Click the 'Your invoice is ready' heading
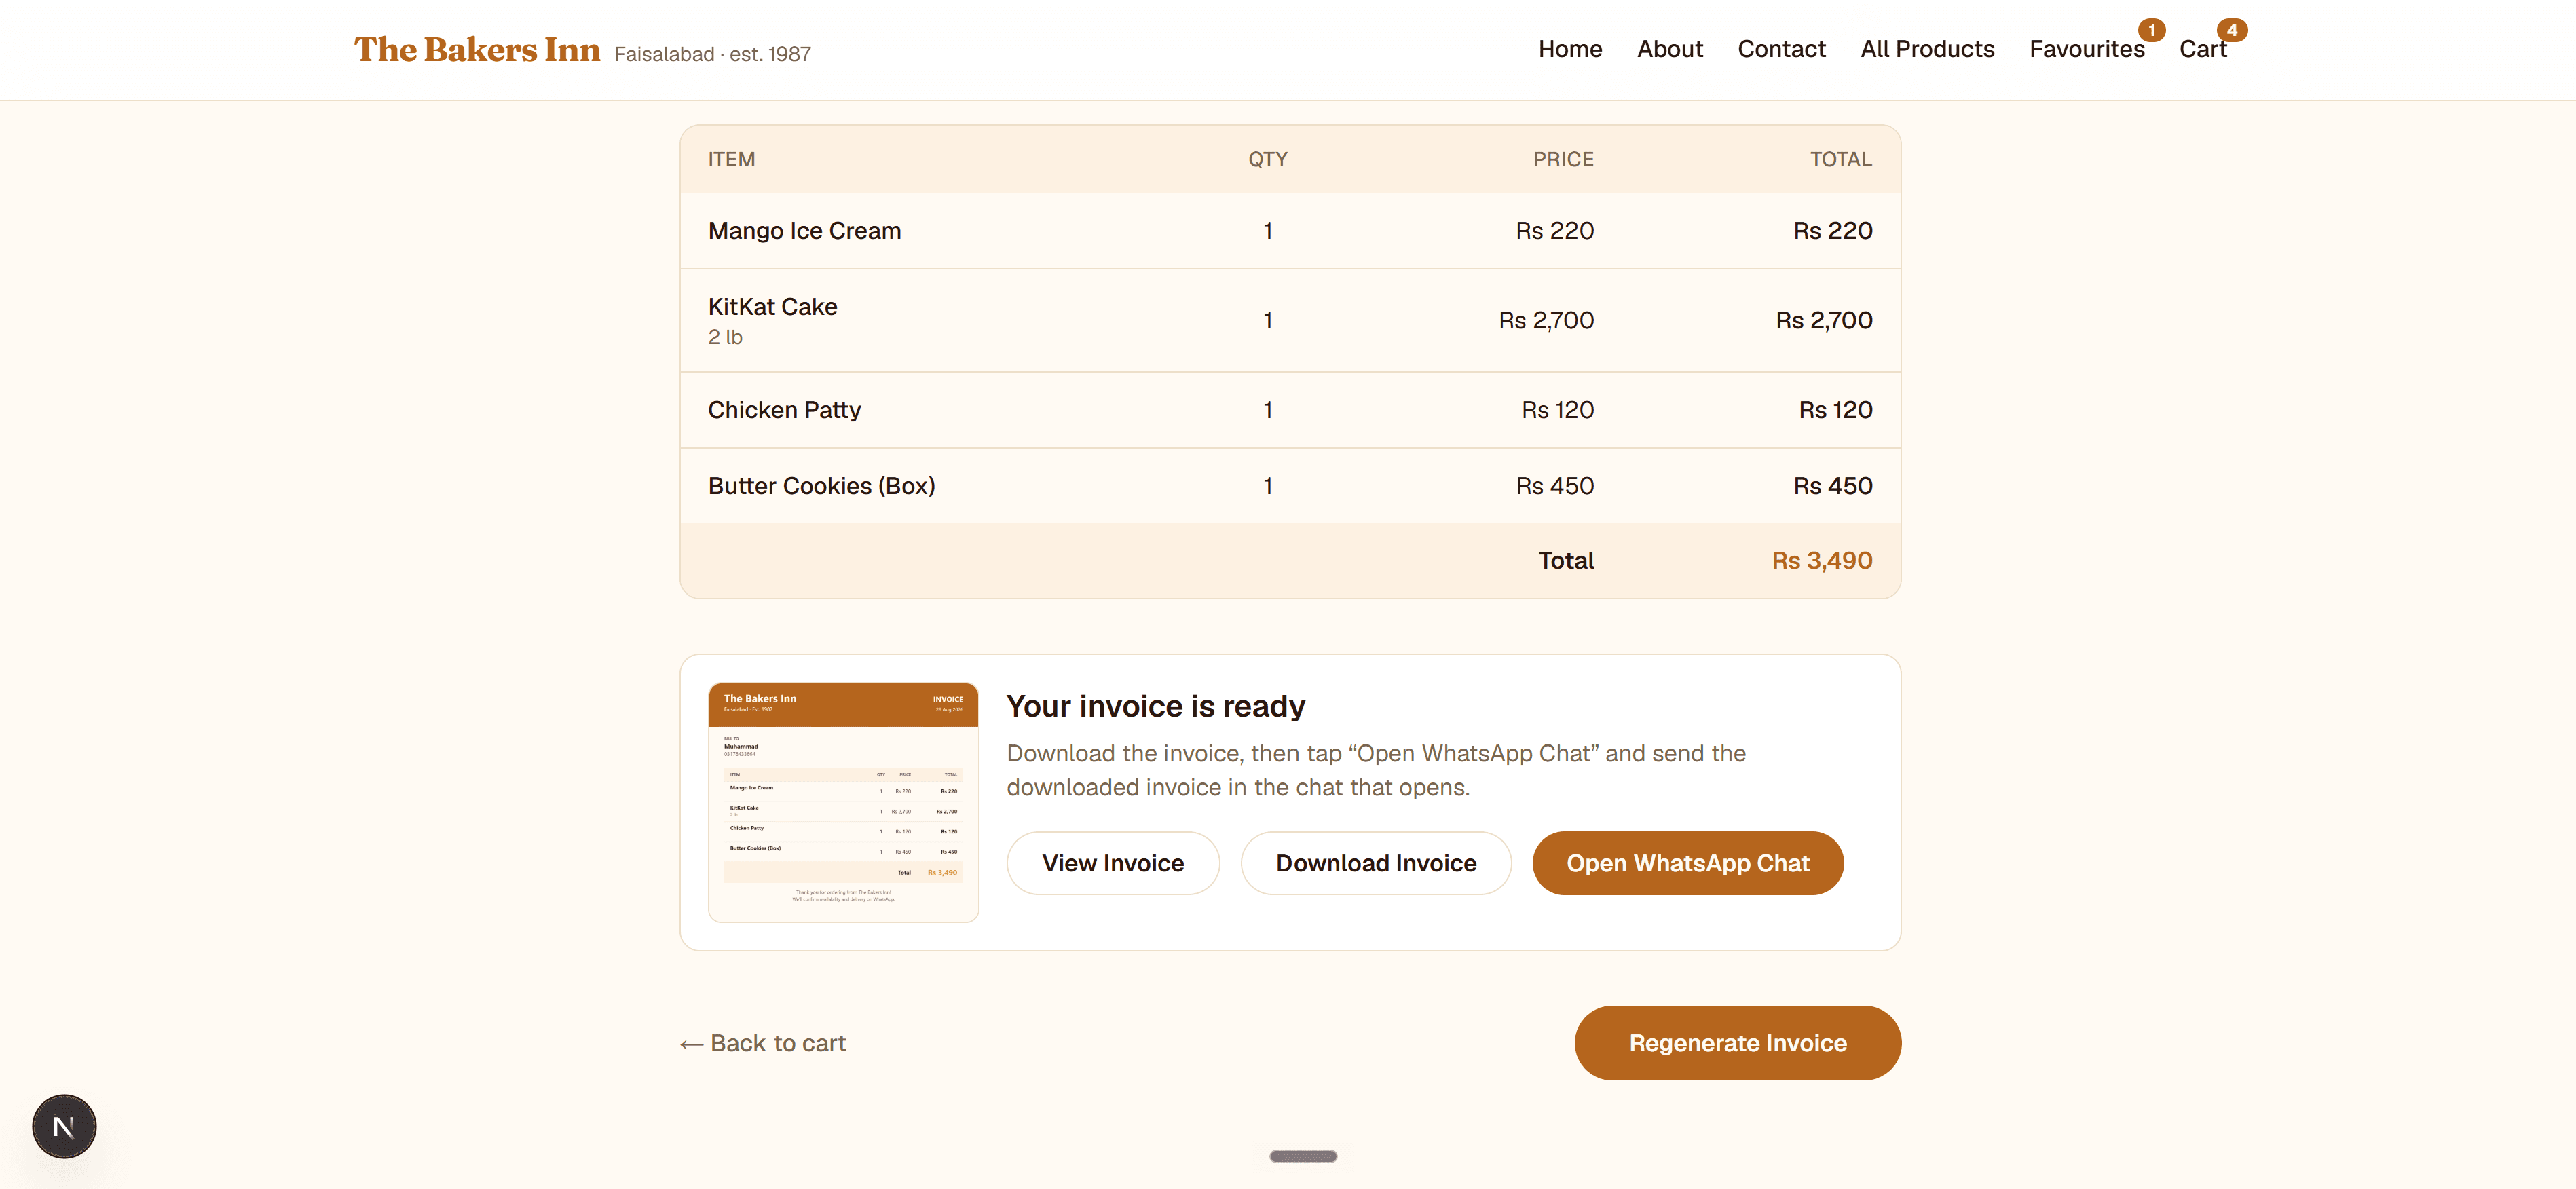 [x=1156, y=706]
